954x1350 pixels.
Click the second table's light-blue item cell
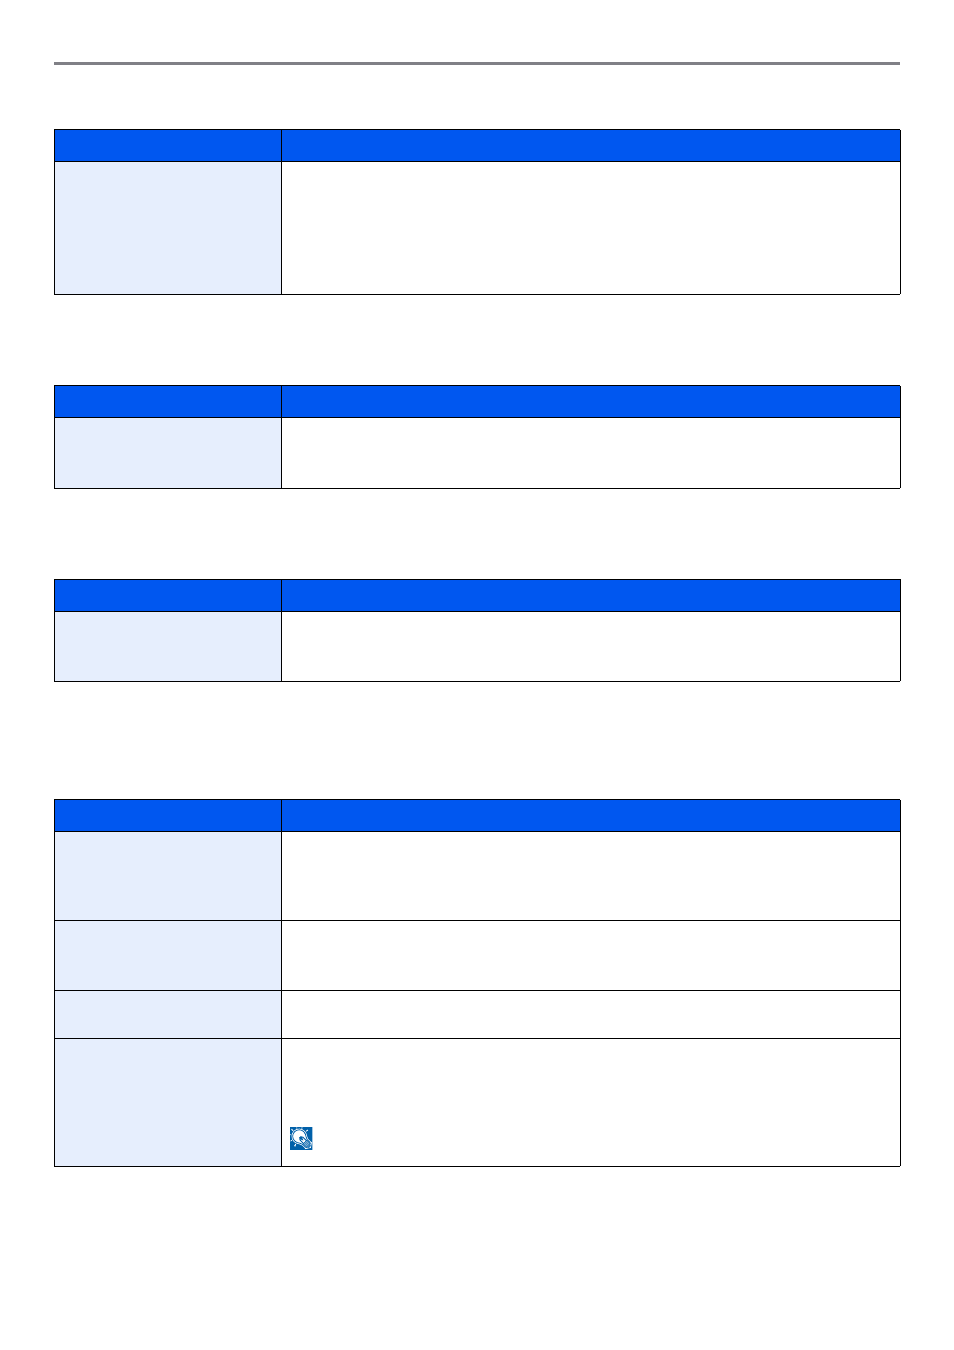pyautogui.click(x=168, y=453)
